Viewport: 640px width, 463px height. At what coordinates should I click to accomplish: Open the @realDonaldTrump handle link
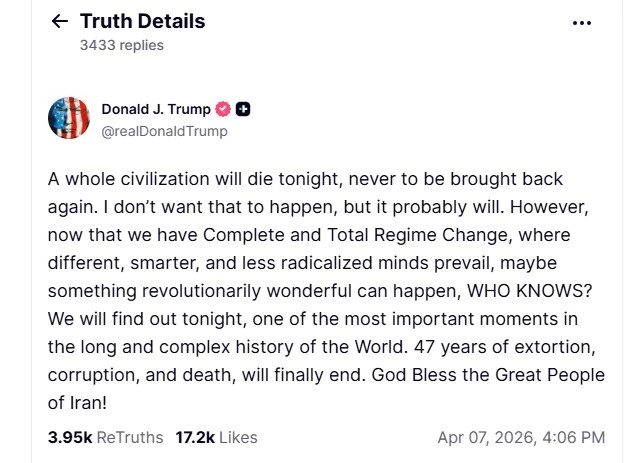[164, 131]
